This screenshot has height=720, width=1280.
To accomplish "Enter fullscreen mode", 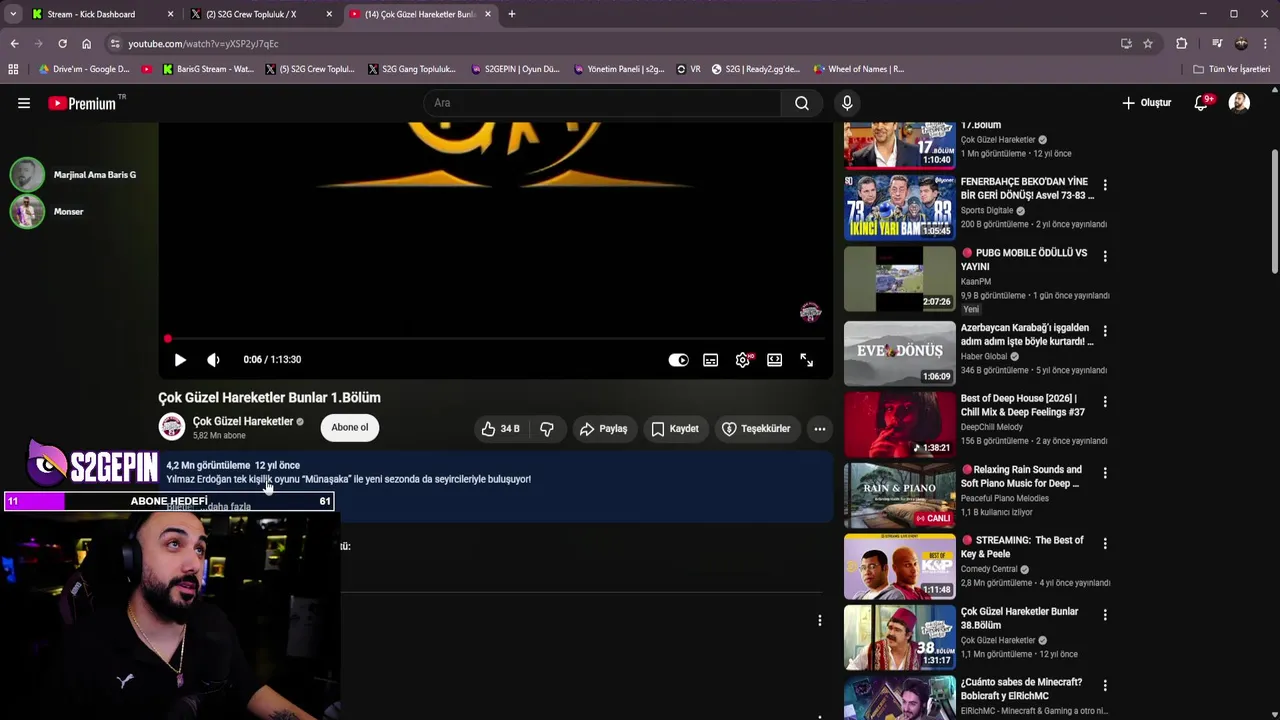I will (807, 360).
